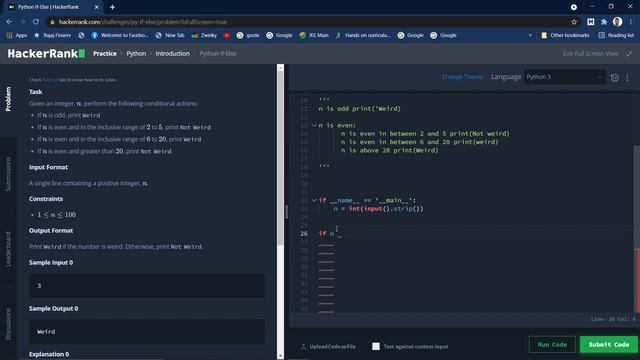
Task: Reload the page with refresh icon
Action: [36, 22]
